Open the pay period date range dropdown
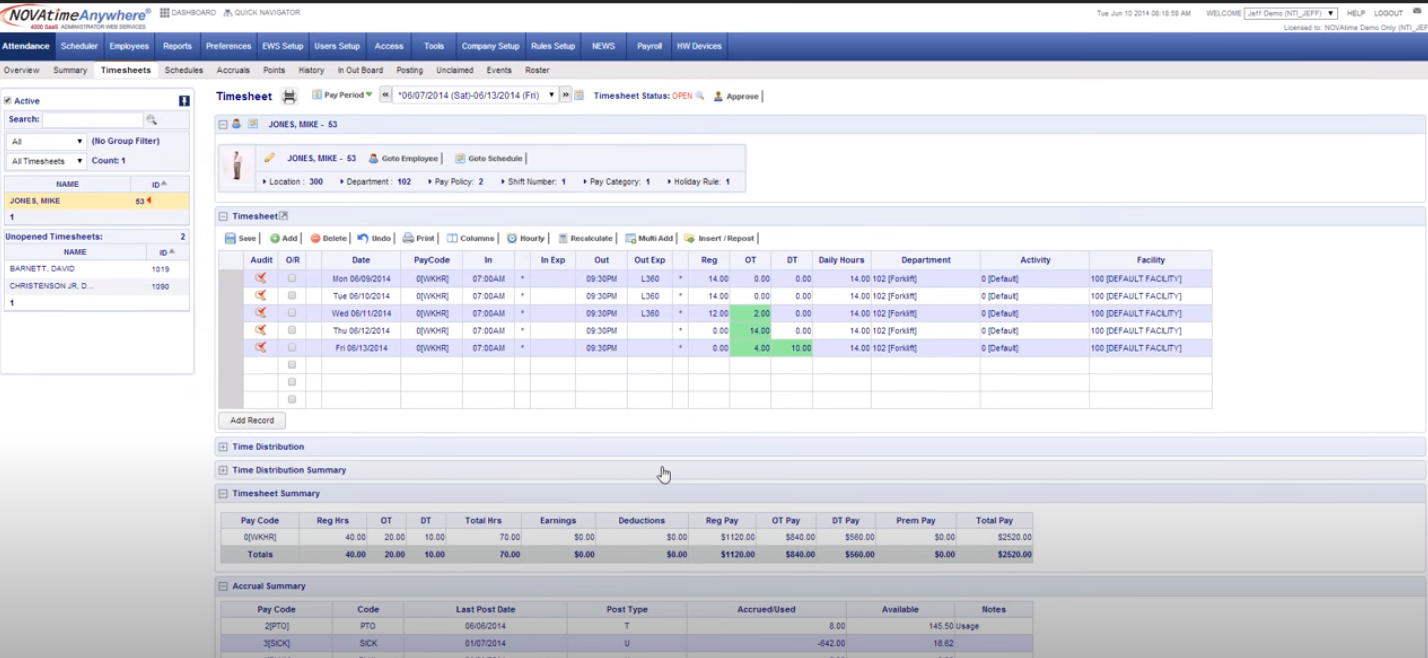This screenshot has height=658, width=1428. (475, 95)
